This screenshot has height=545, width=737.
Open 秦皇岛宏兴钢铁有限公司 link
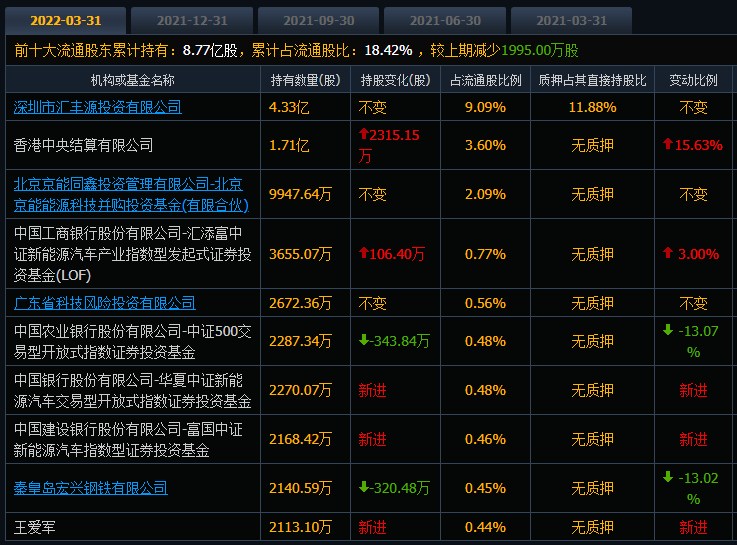[91, 488]
